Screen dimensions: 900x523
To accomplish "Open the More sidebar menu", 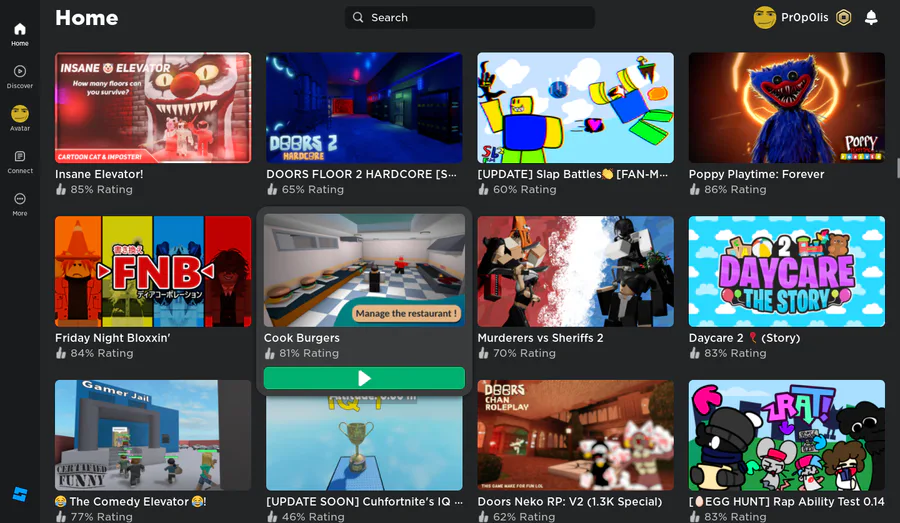I will click(x=20, y=204).
